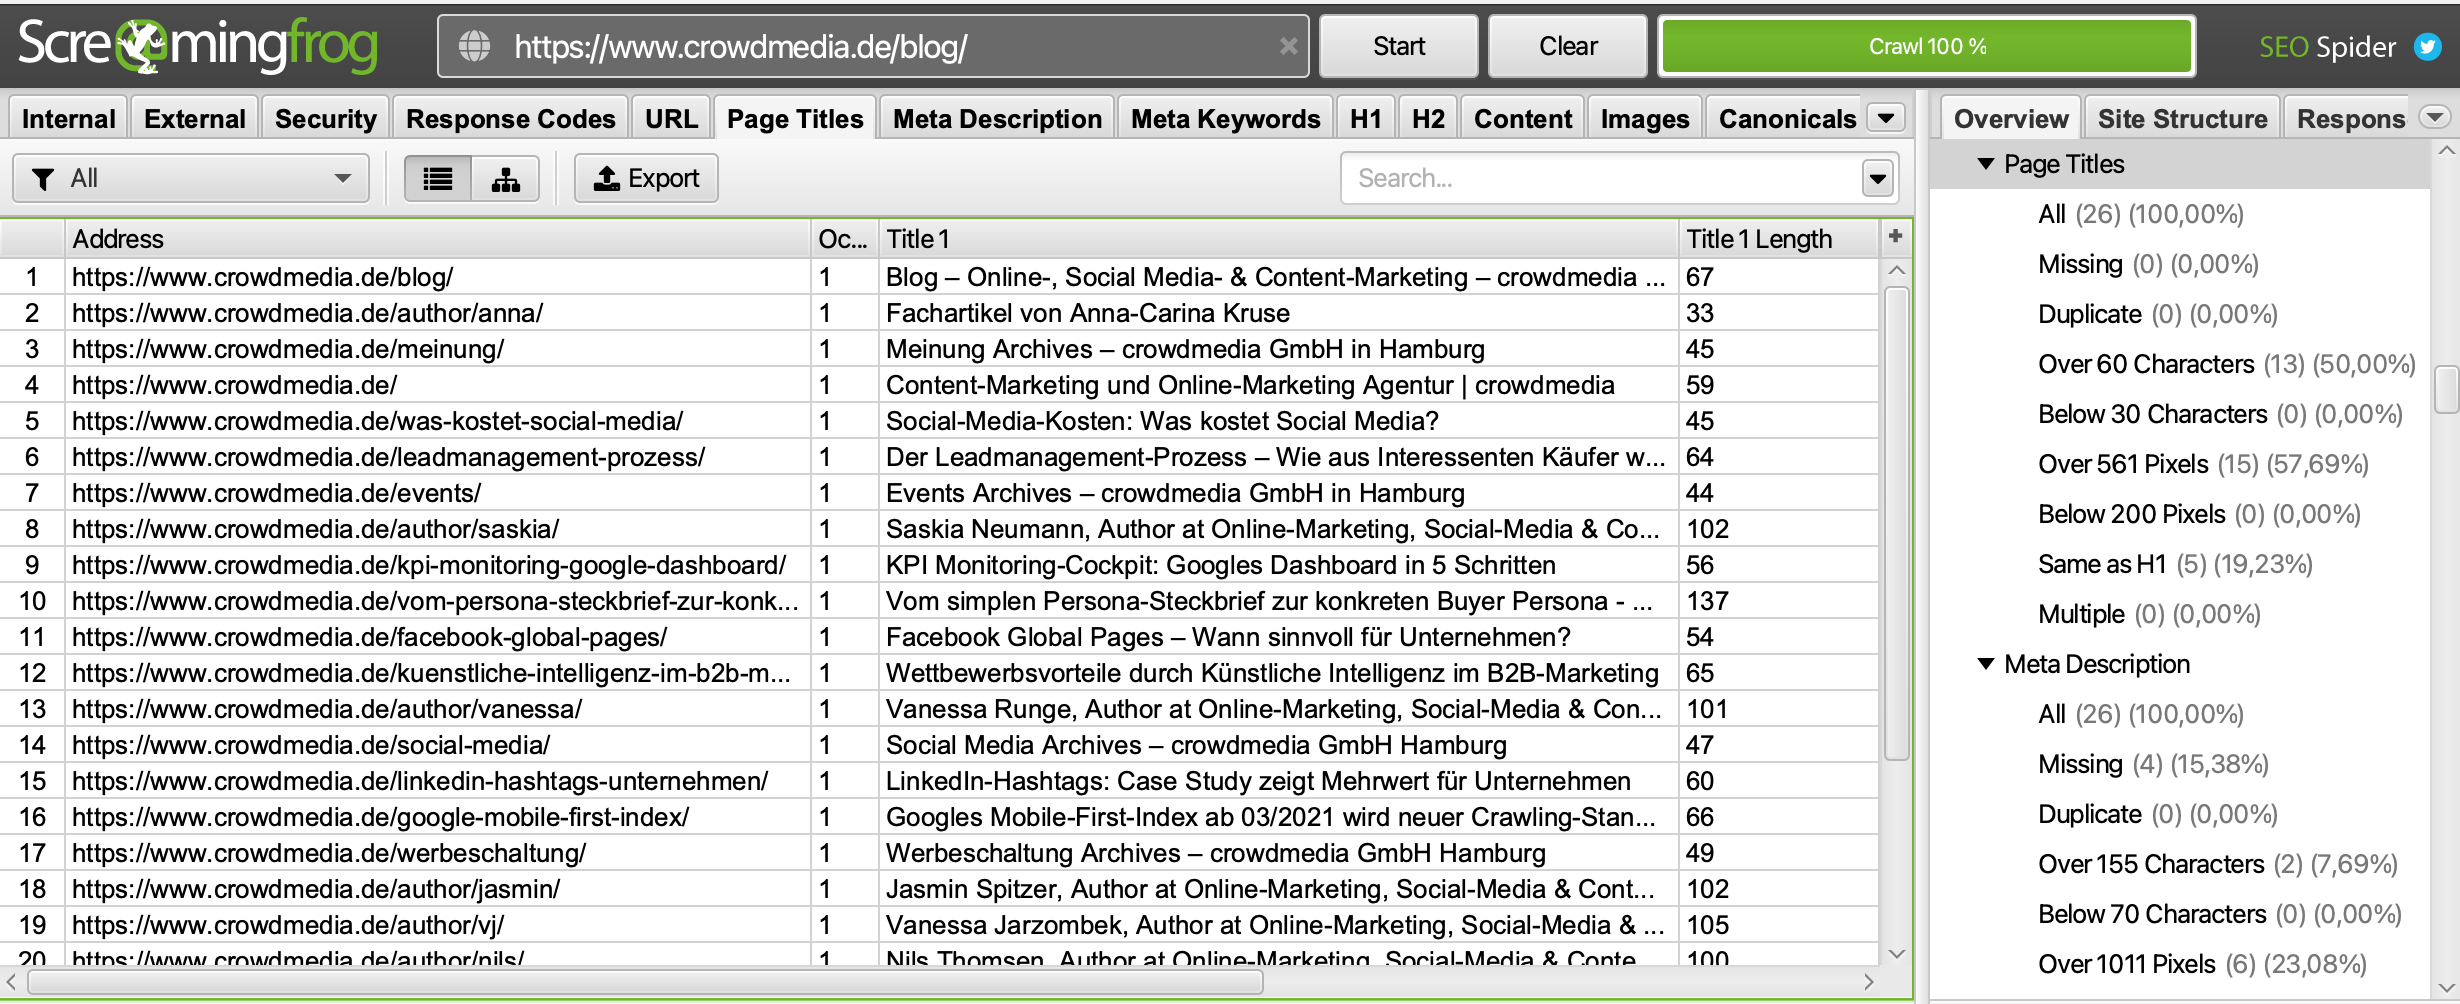This screenshot has width=2460, height=1004.
Task: Open the Security tab
Action: pos(325,119)
